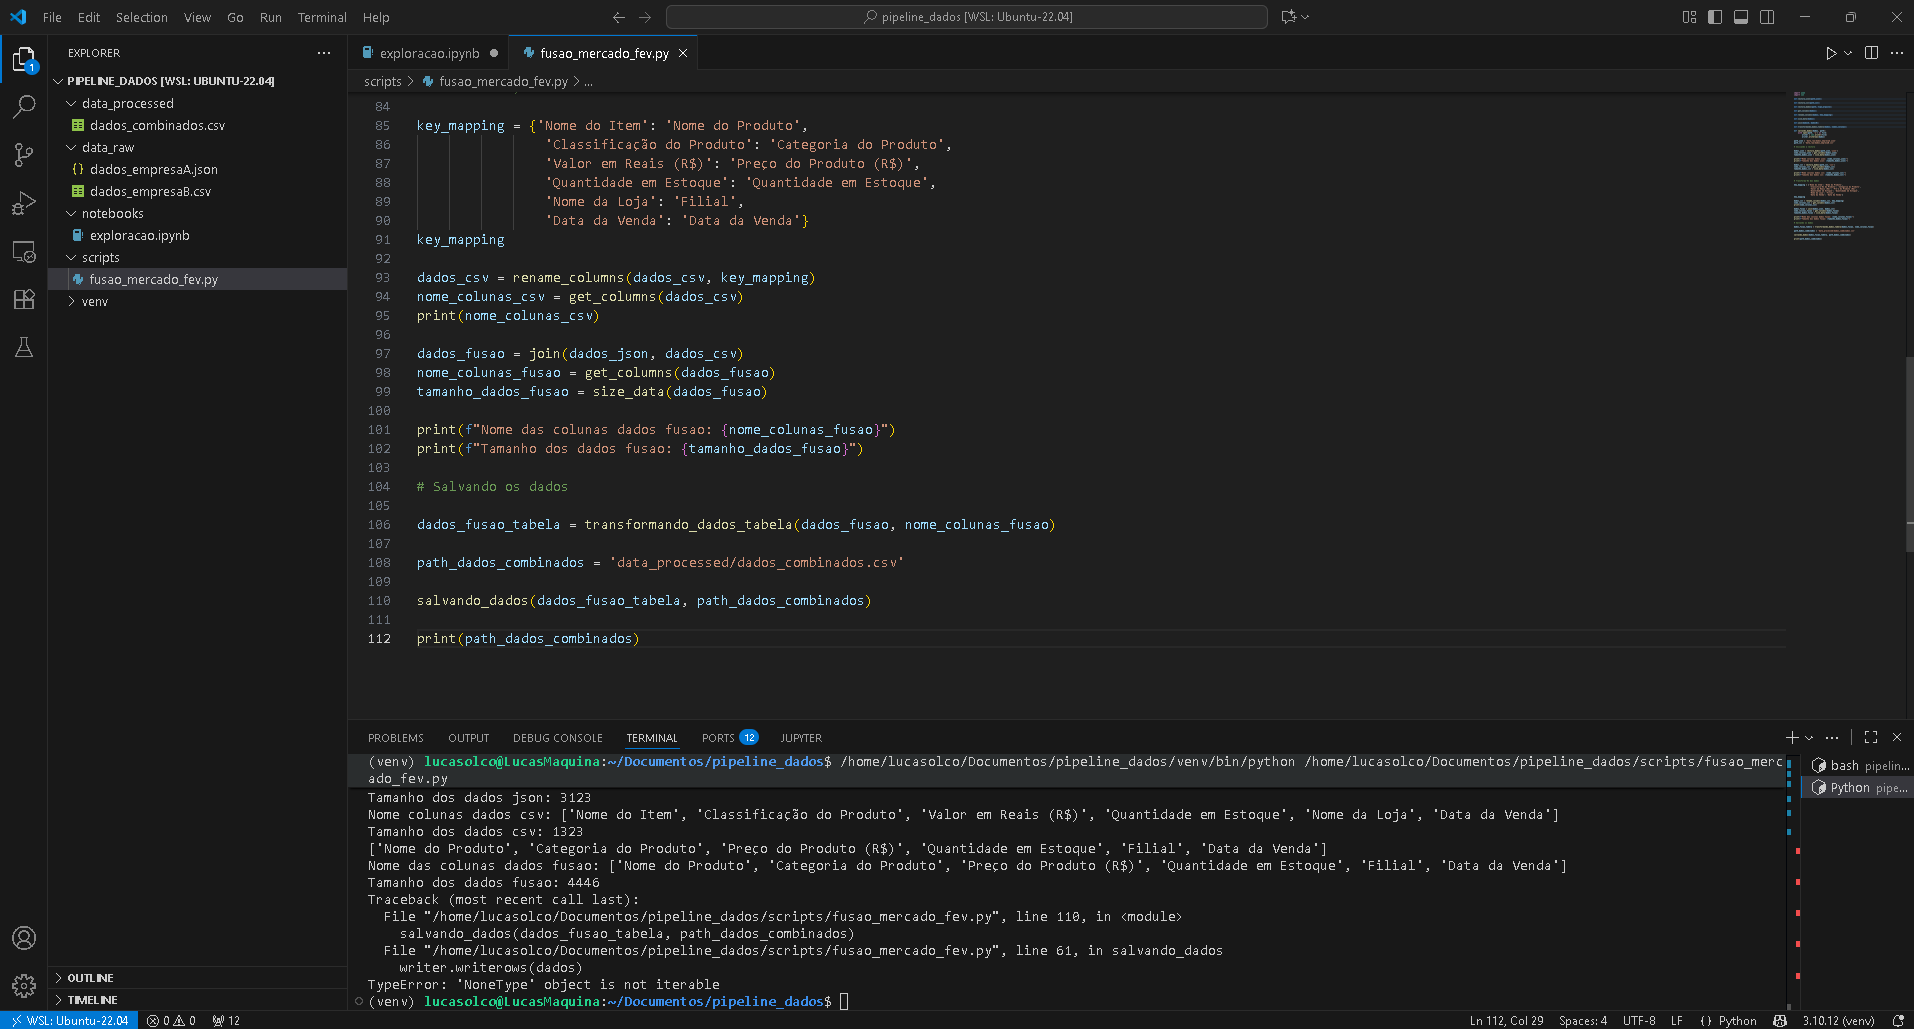Open the Terminal menu

click(322, 17)
